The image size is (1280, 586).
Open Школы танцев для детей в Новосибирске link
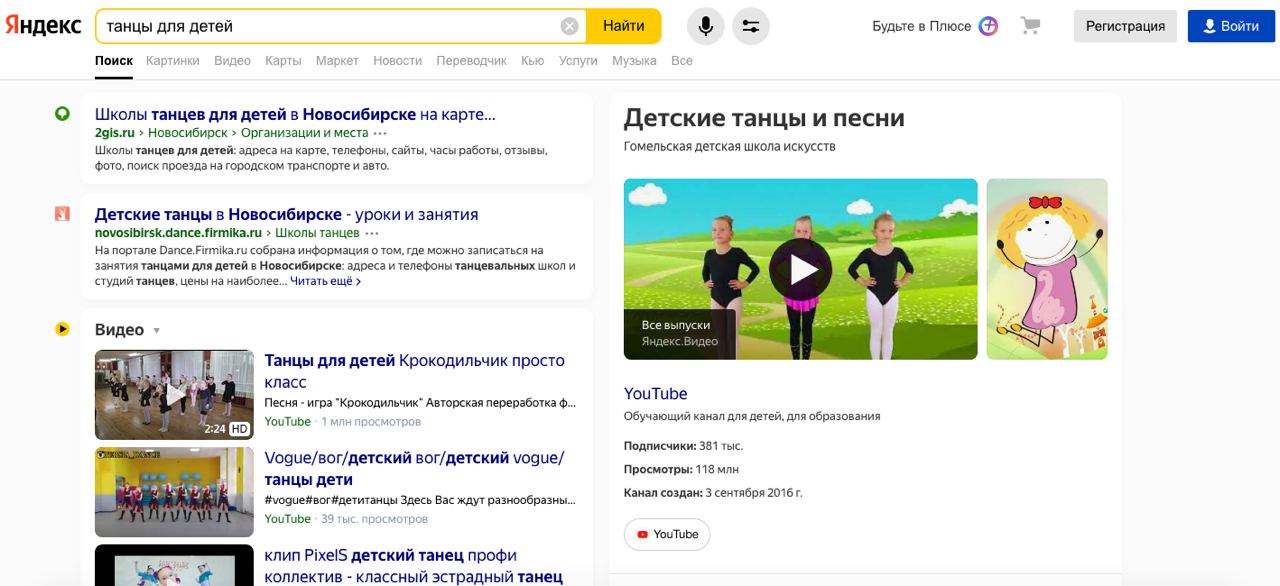tap(295, 114)
